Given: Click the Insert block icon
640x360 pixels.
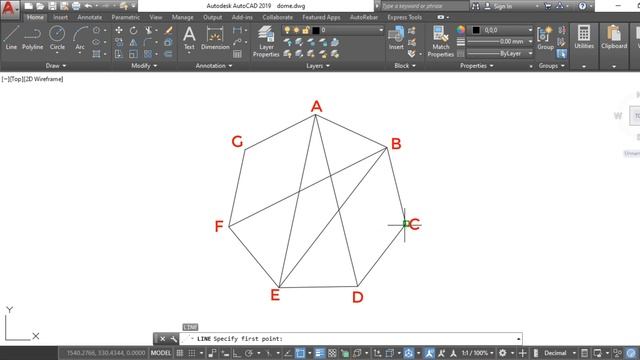Looking at the screenshot, I should coord(396,38).
